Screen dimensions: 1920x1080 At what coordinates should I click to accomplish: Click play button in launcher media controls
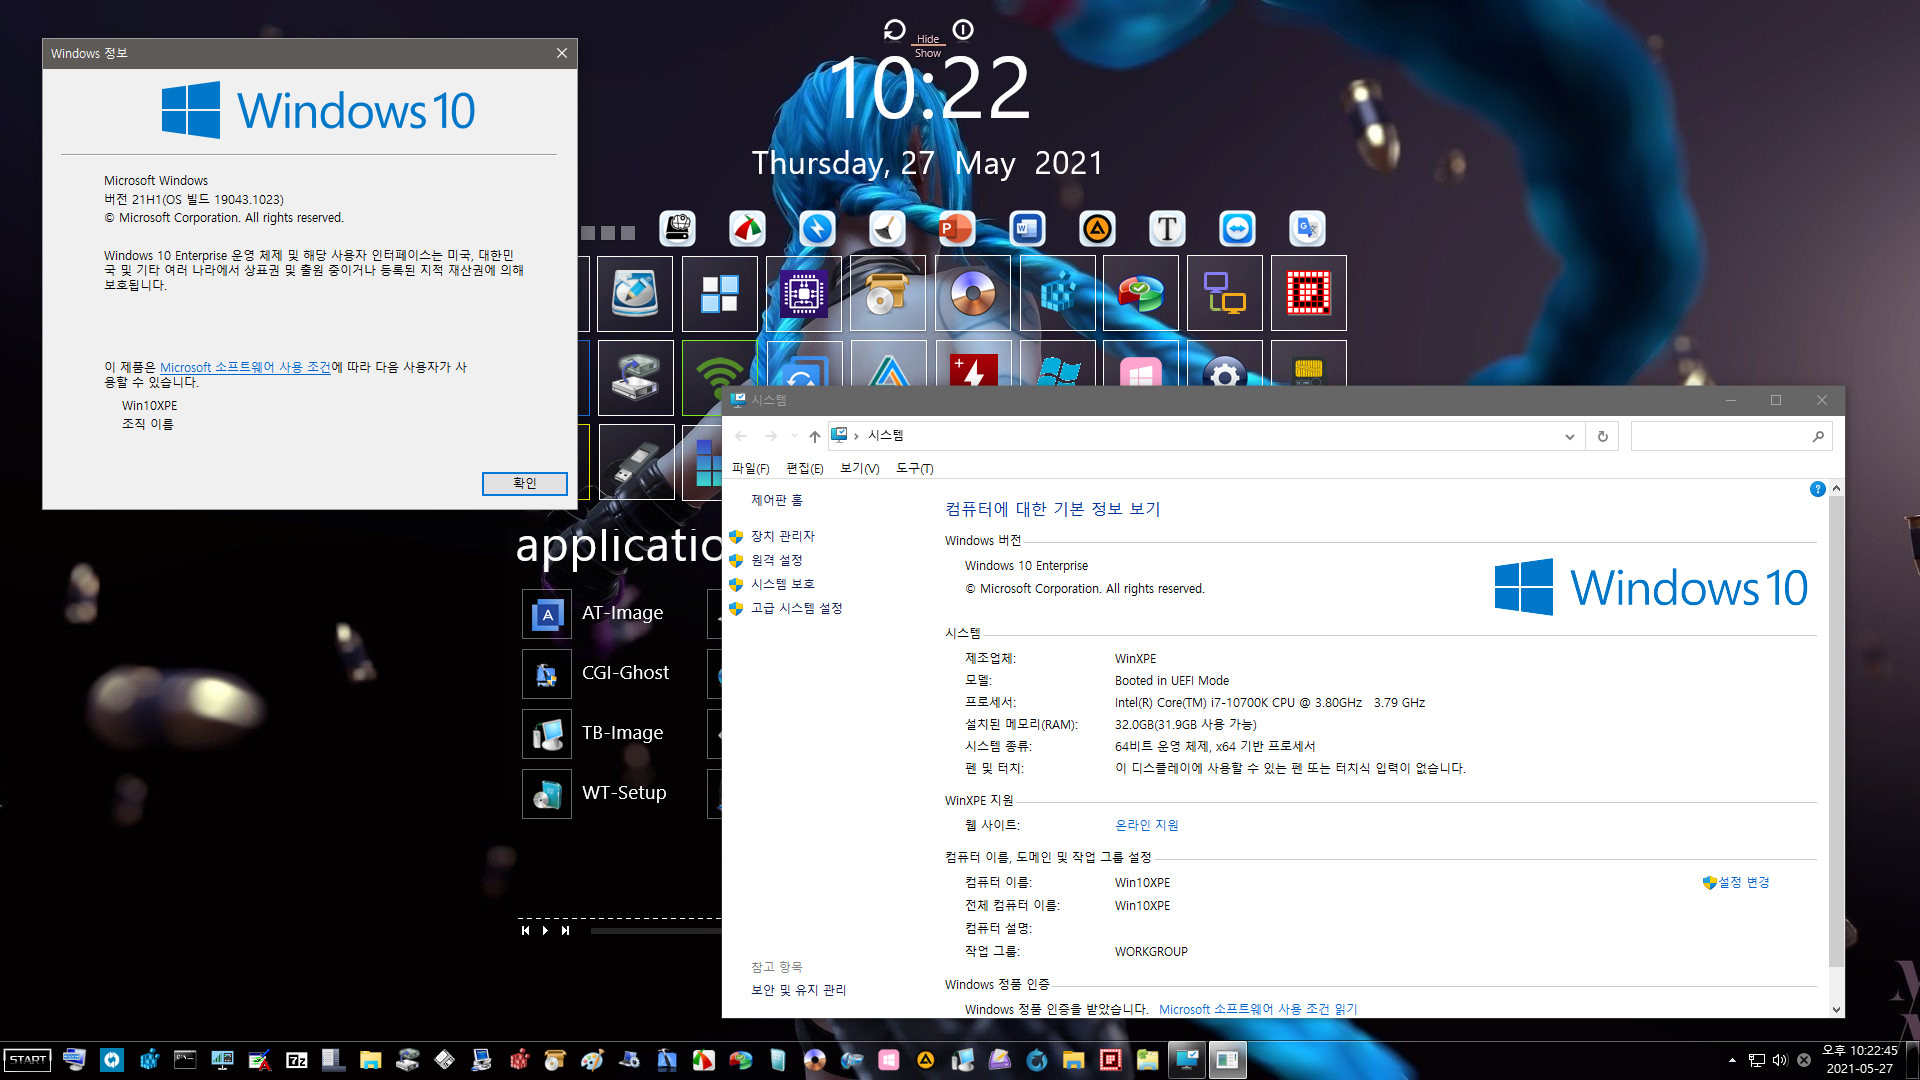pyautogui.click(x=545, y=930)
